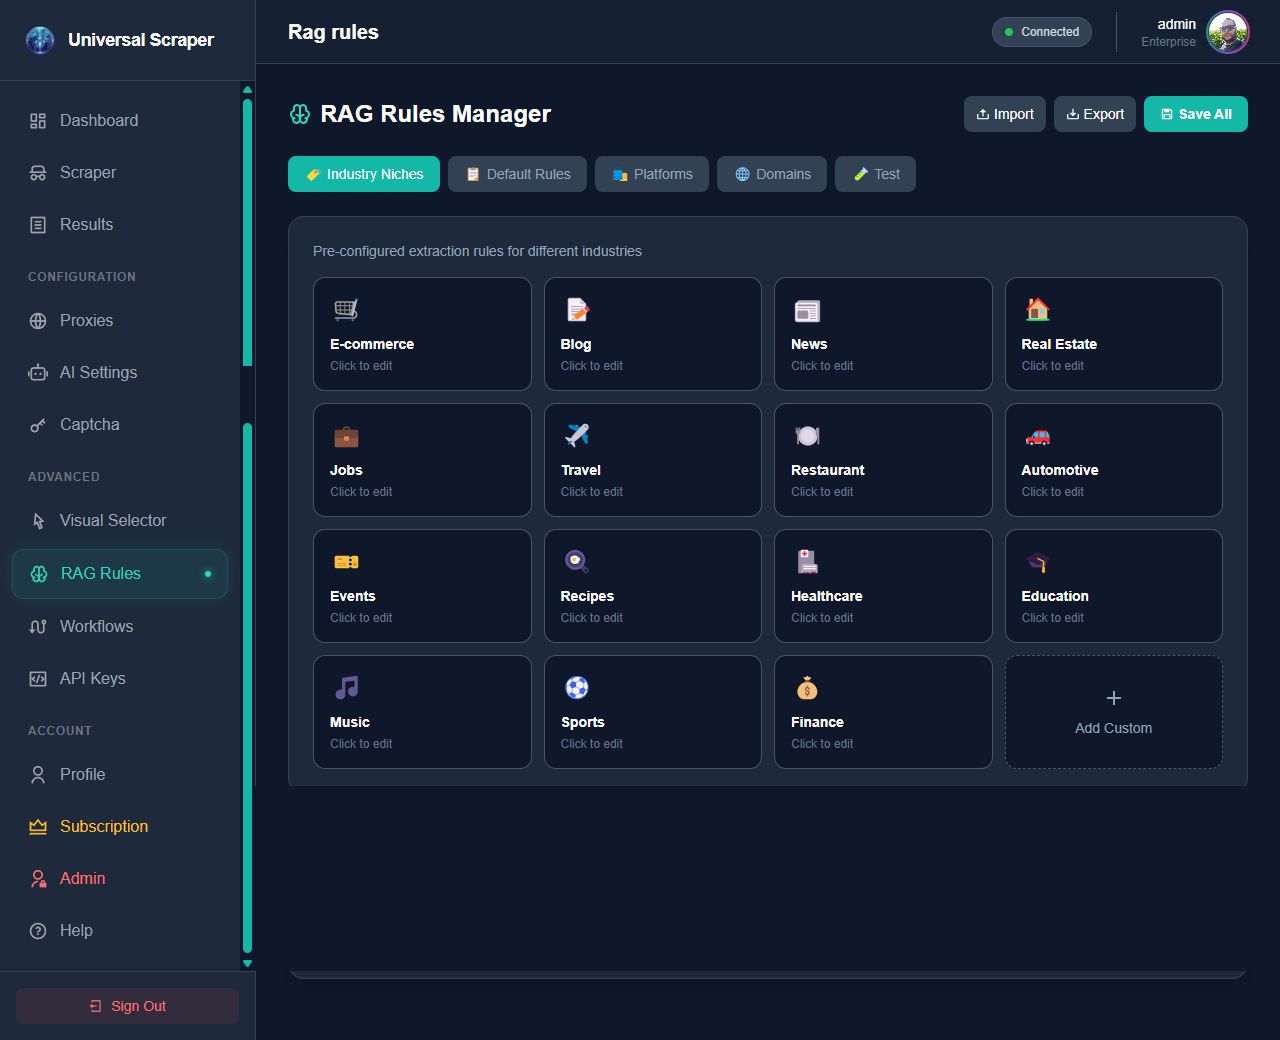Open the Platforms tab
The image size is (1280, 1040).
651,174
